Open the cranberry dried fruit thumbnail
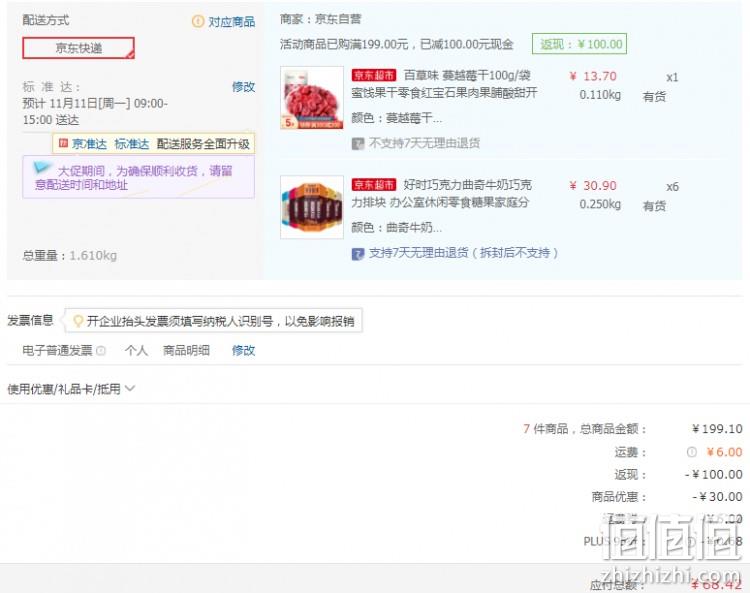This screenshot has width=750, height=593. (x=312, y=98)
